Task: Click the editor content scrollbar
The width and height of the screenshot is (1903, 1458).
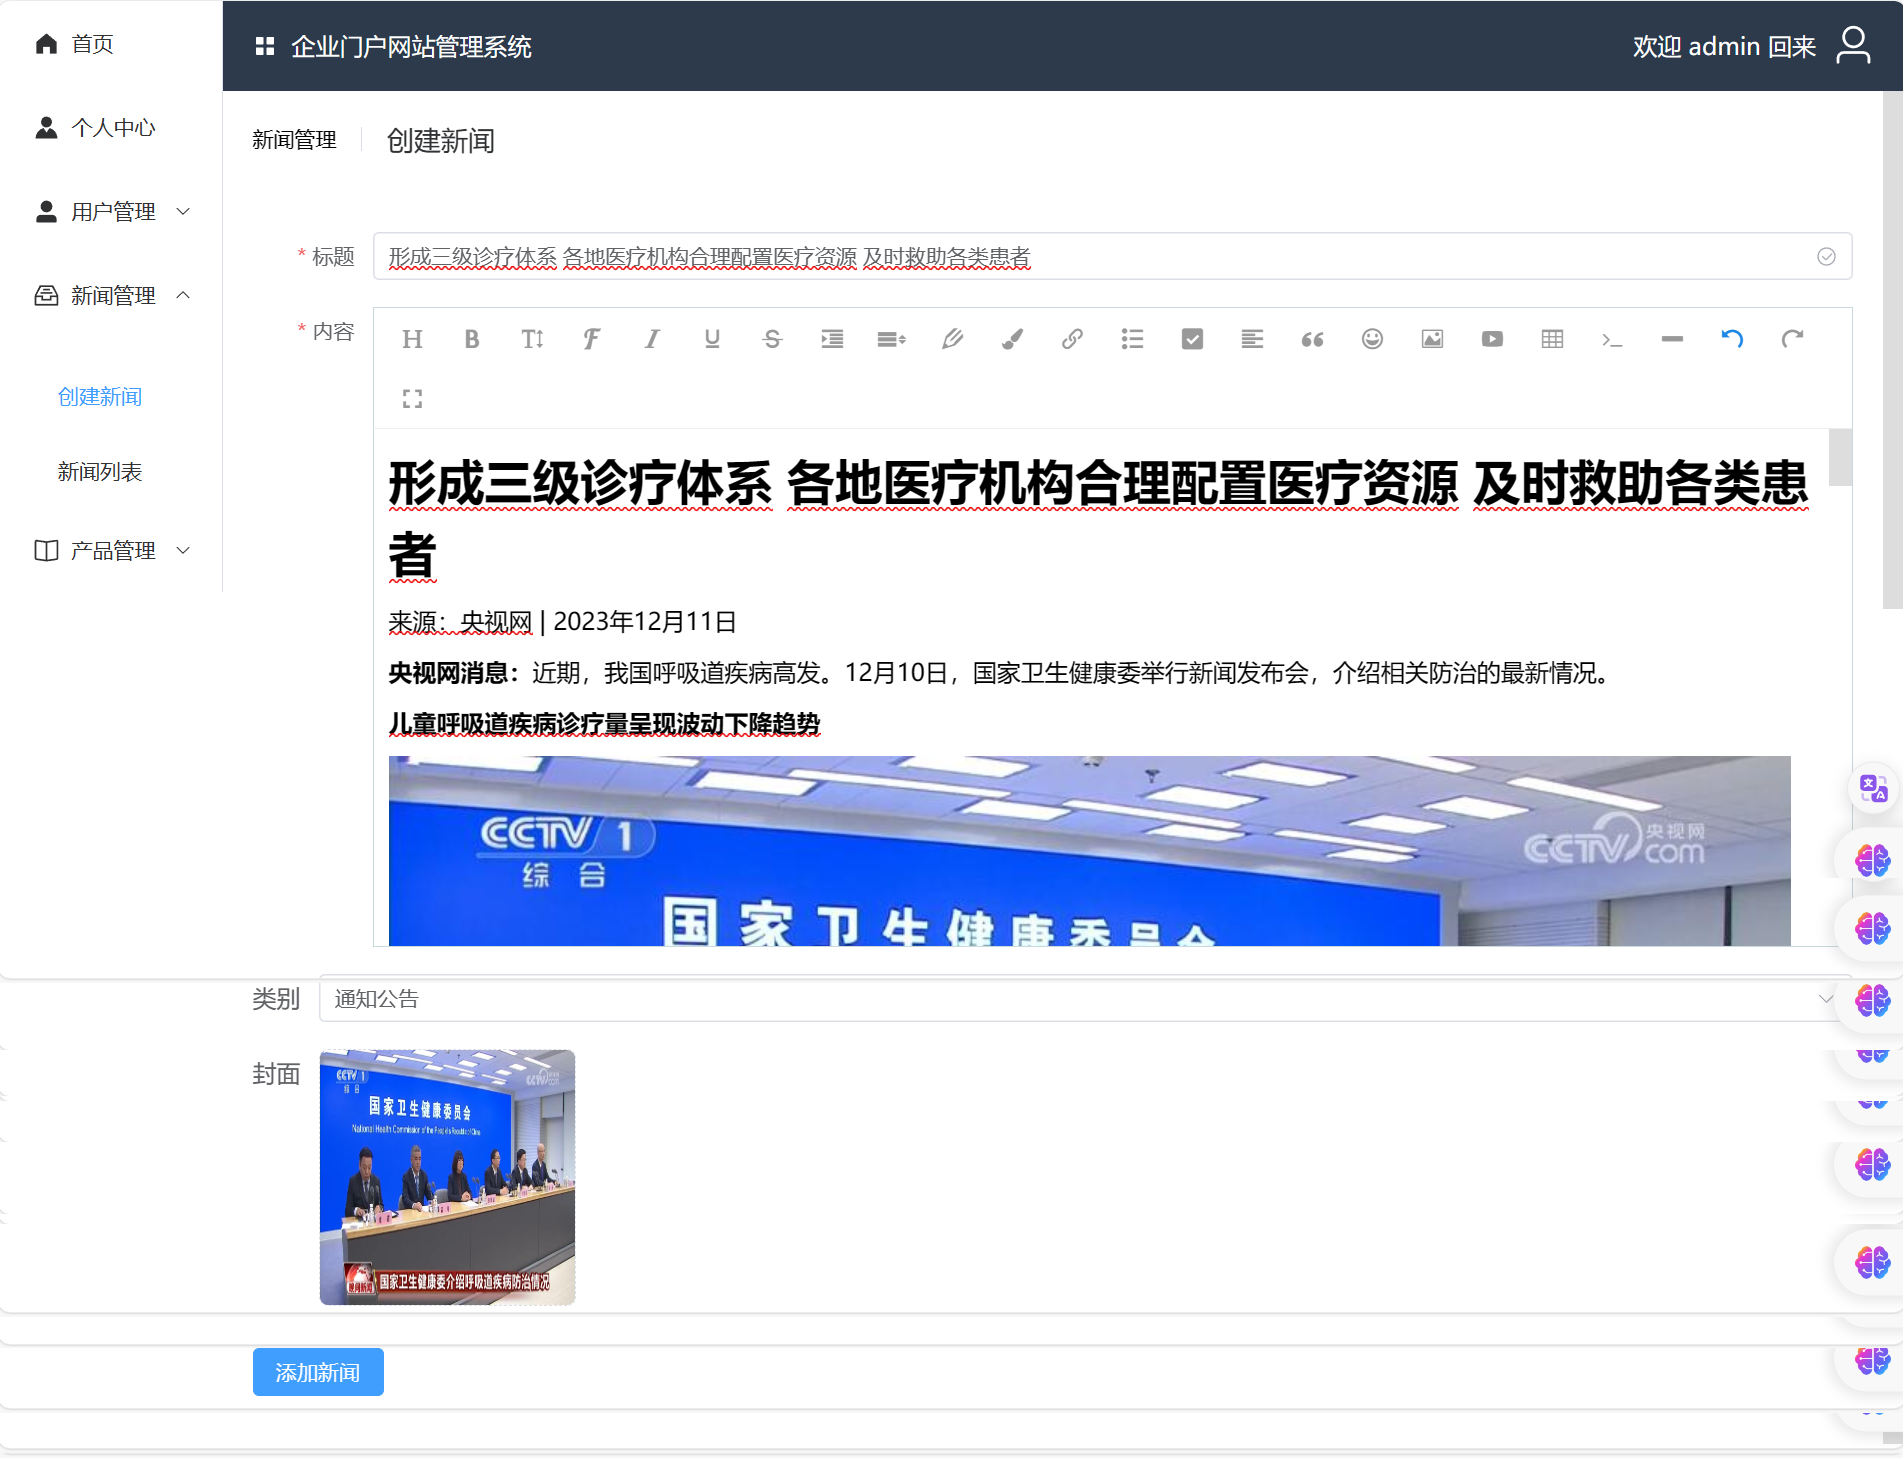Action: click(x=1840, y=457)
